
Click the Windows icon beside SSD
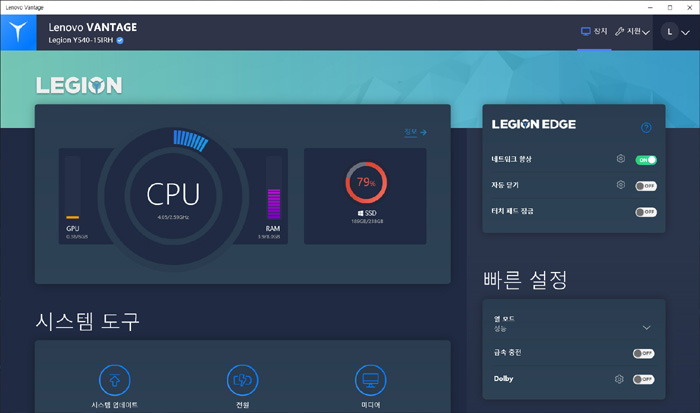[x=360, y=213]
